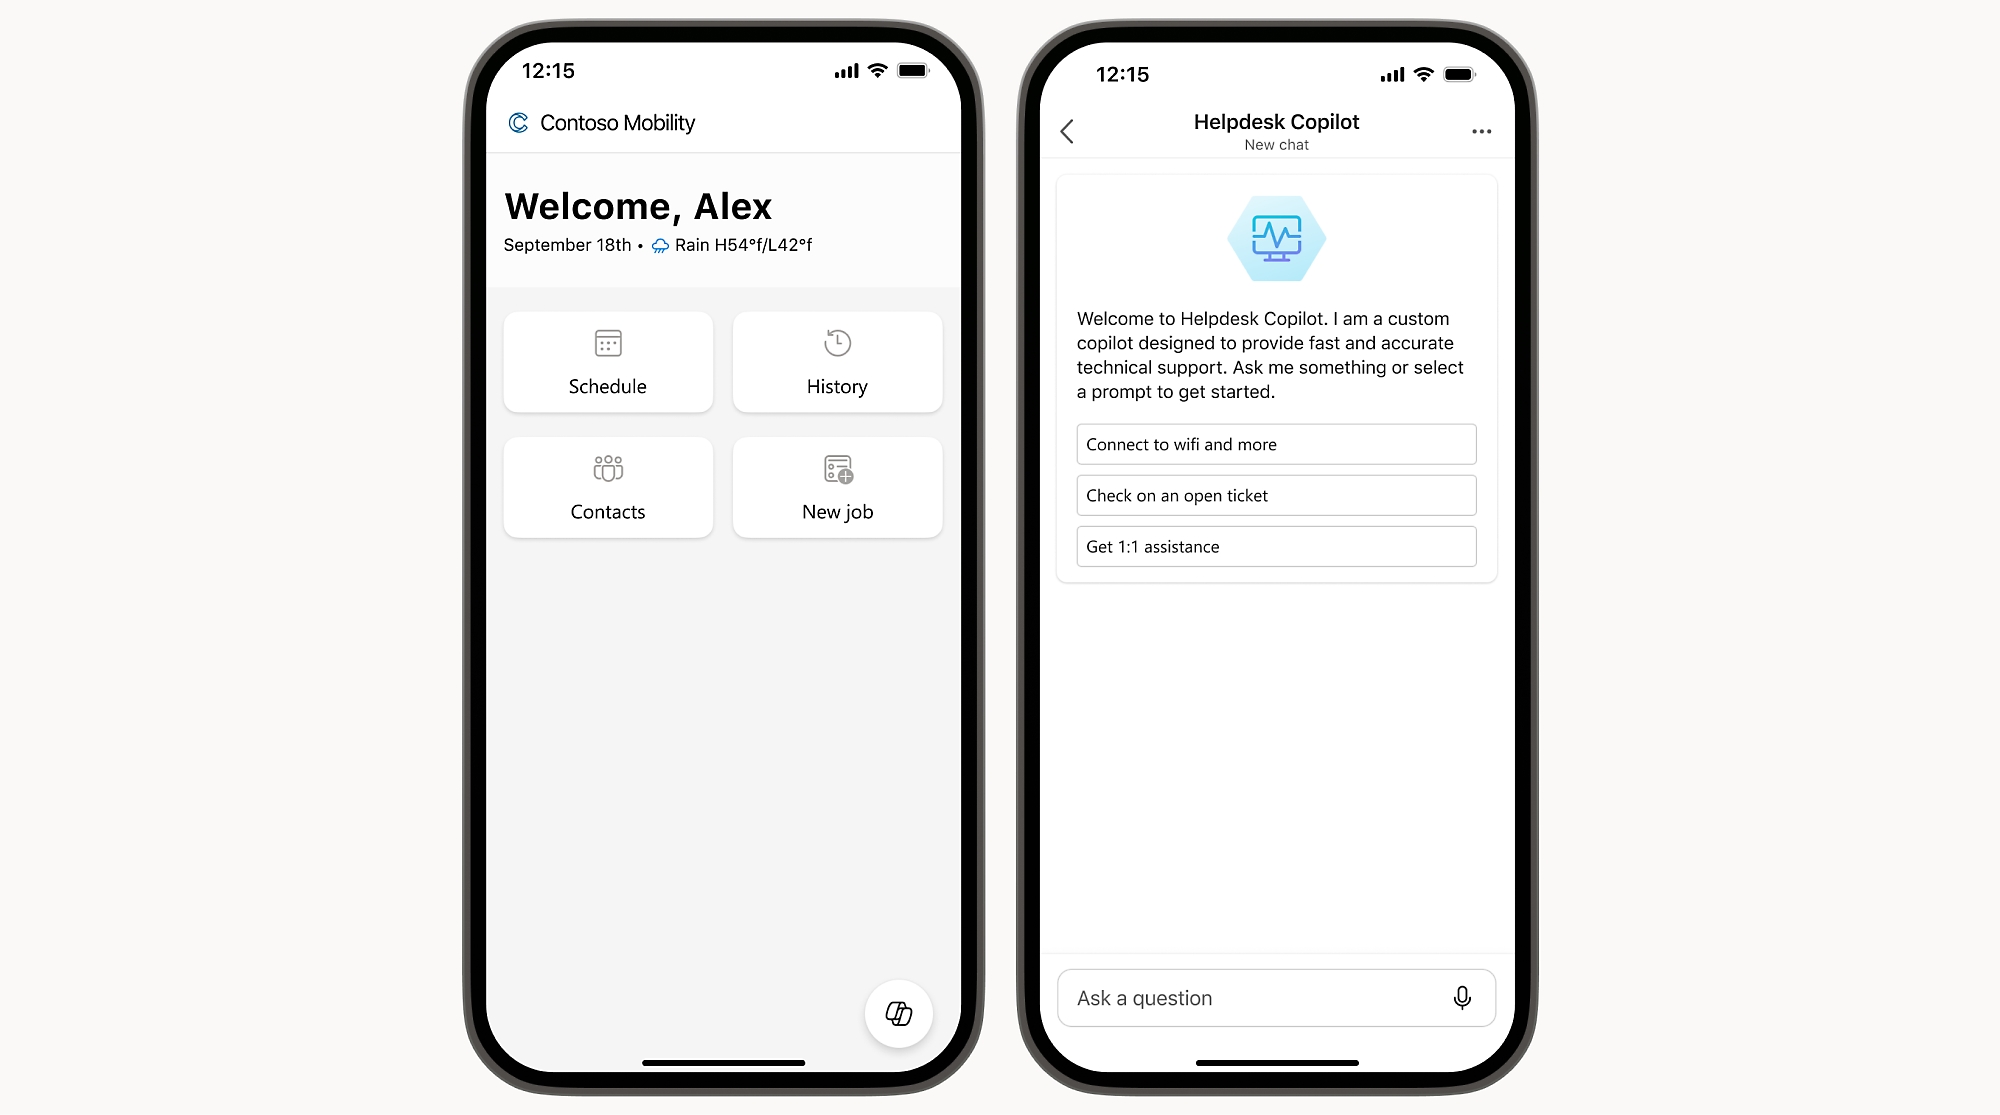Click the back arrow on Helpdesk screen

point(1071,130)
